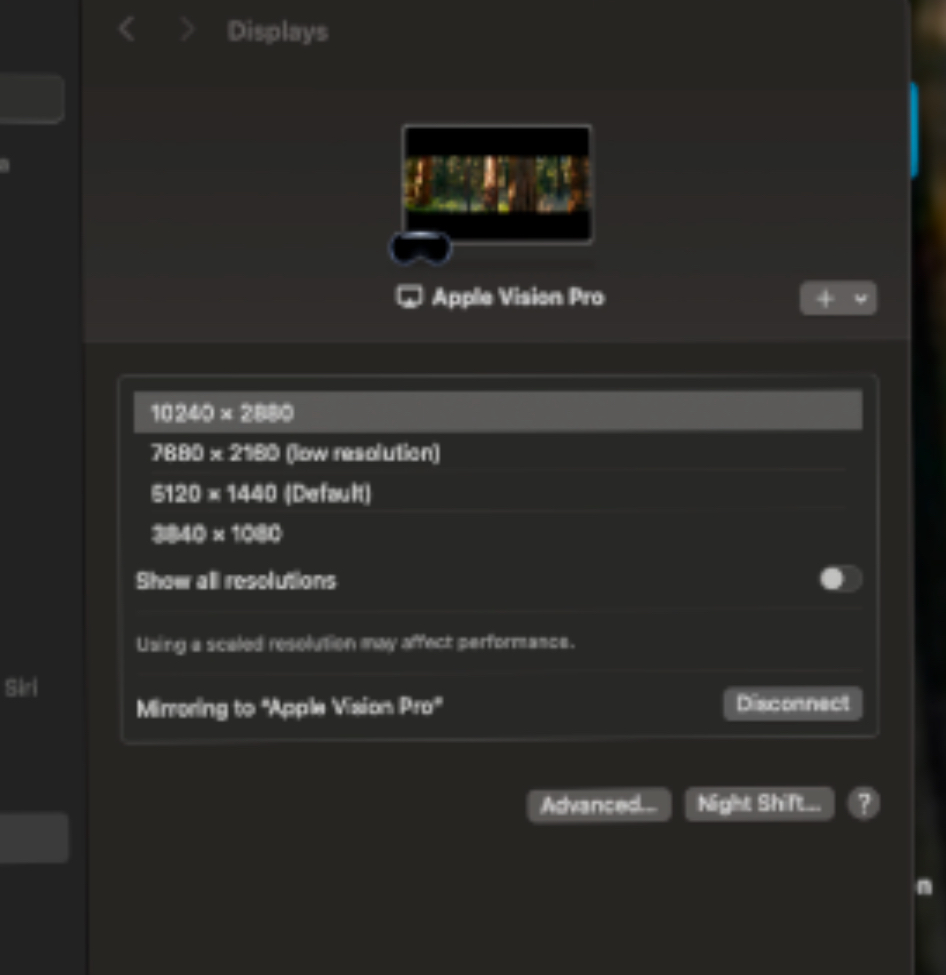The height and width of the screenshot is (975, 946).
Task: Click the plus add display button
Action: click(825, 299)
